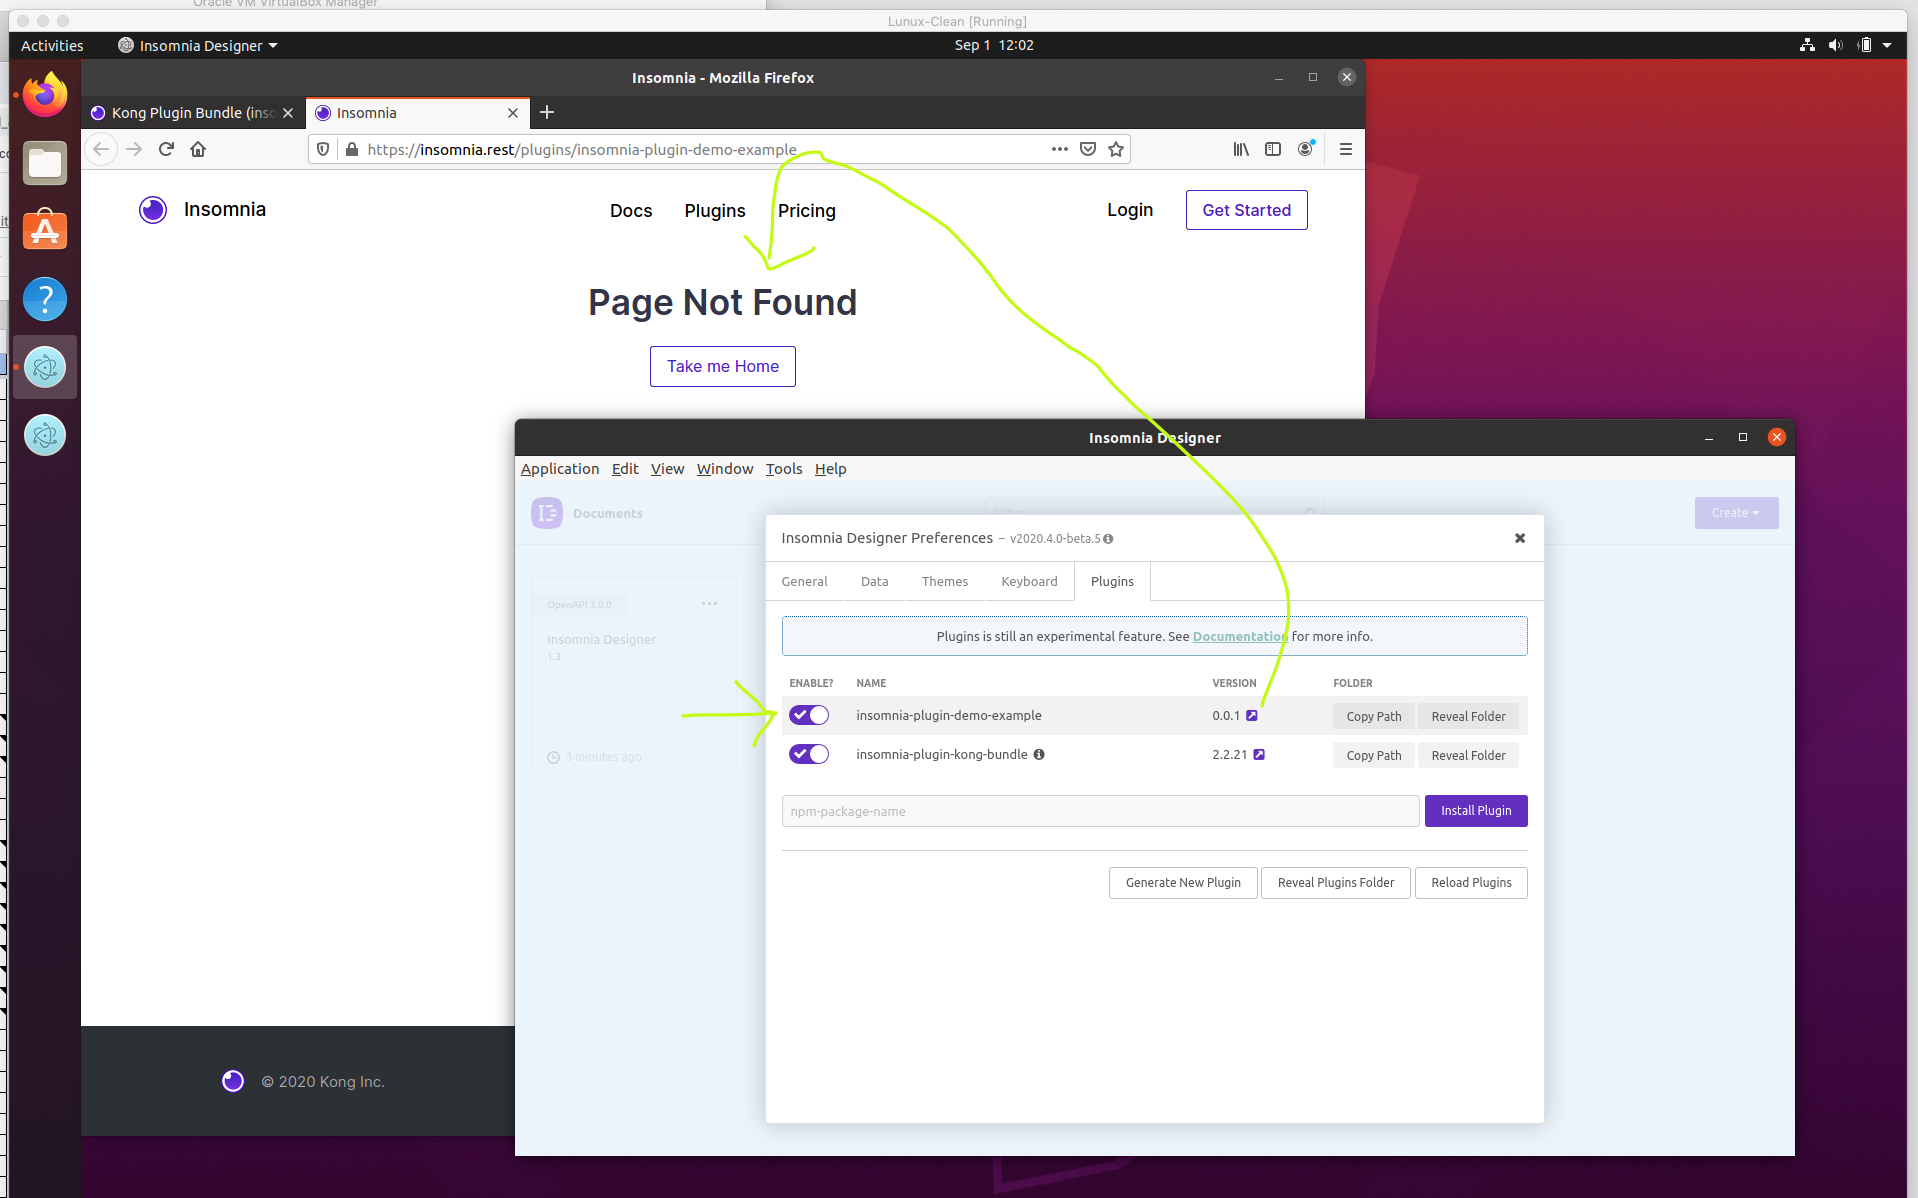This screenshot has height=1198, width=1918.
Task: Open a new Firefox tab with plus
Action: coord(547,112)
